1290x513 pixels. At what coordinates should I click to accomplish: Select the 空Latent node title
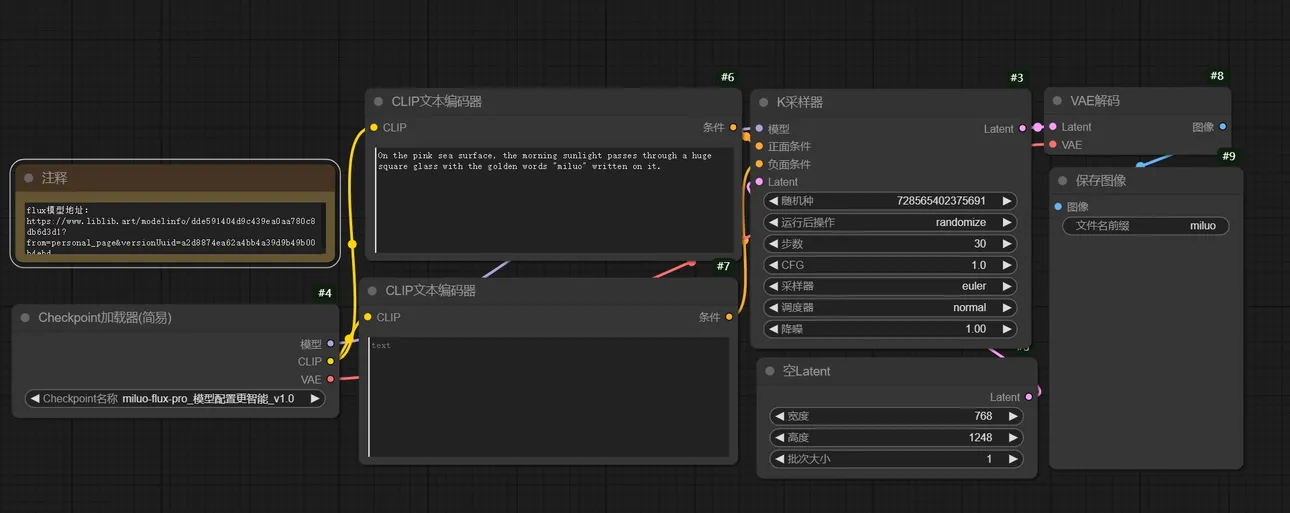[x=807, y=371]
